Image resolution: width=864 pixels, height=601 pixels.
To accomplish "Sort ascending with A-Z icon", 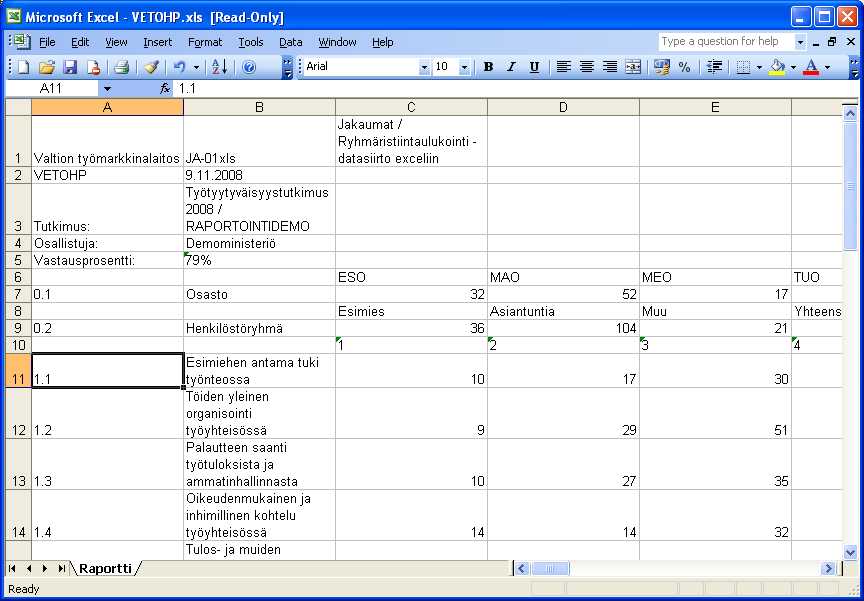I will point(219,67).
